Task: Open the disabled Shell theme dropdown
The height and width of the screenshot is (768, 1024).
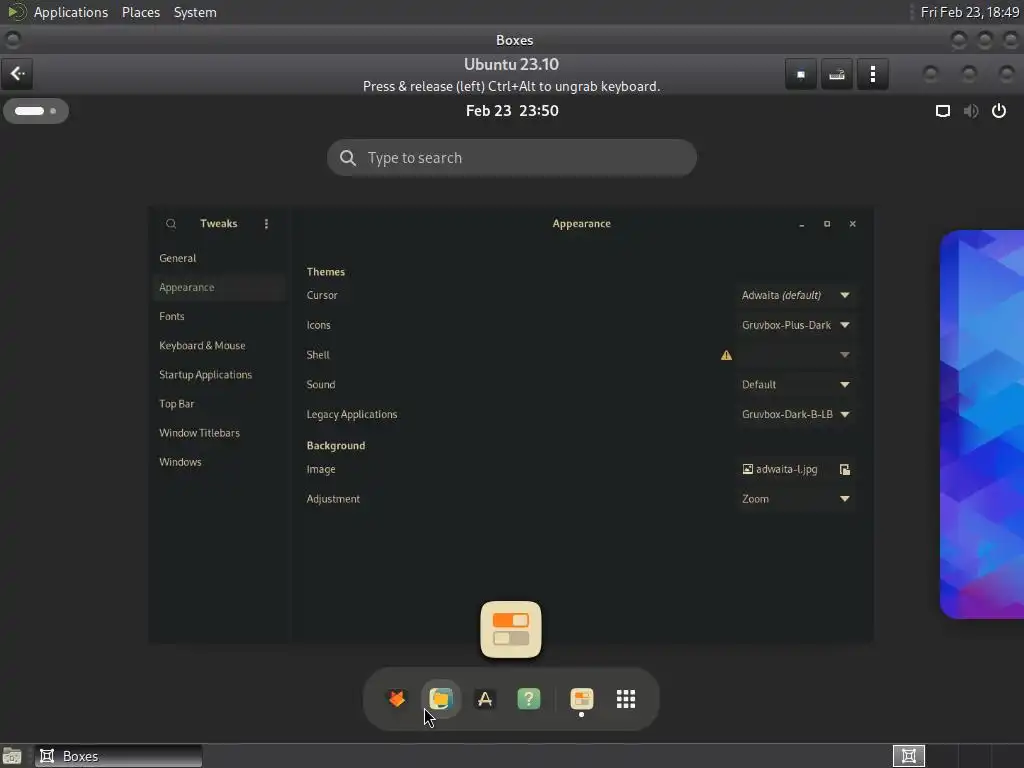Action: click(x=795, y=355)
